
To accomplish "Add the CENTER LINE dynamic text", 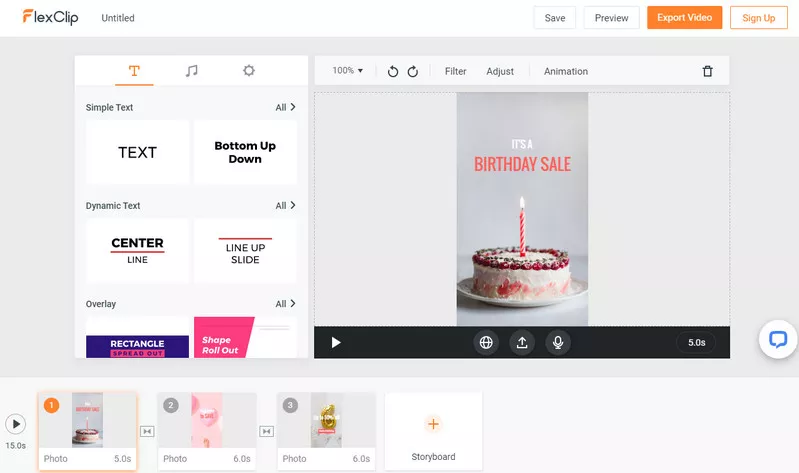I will coord(138,250).
